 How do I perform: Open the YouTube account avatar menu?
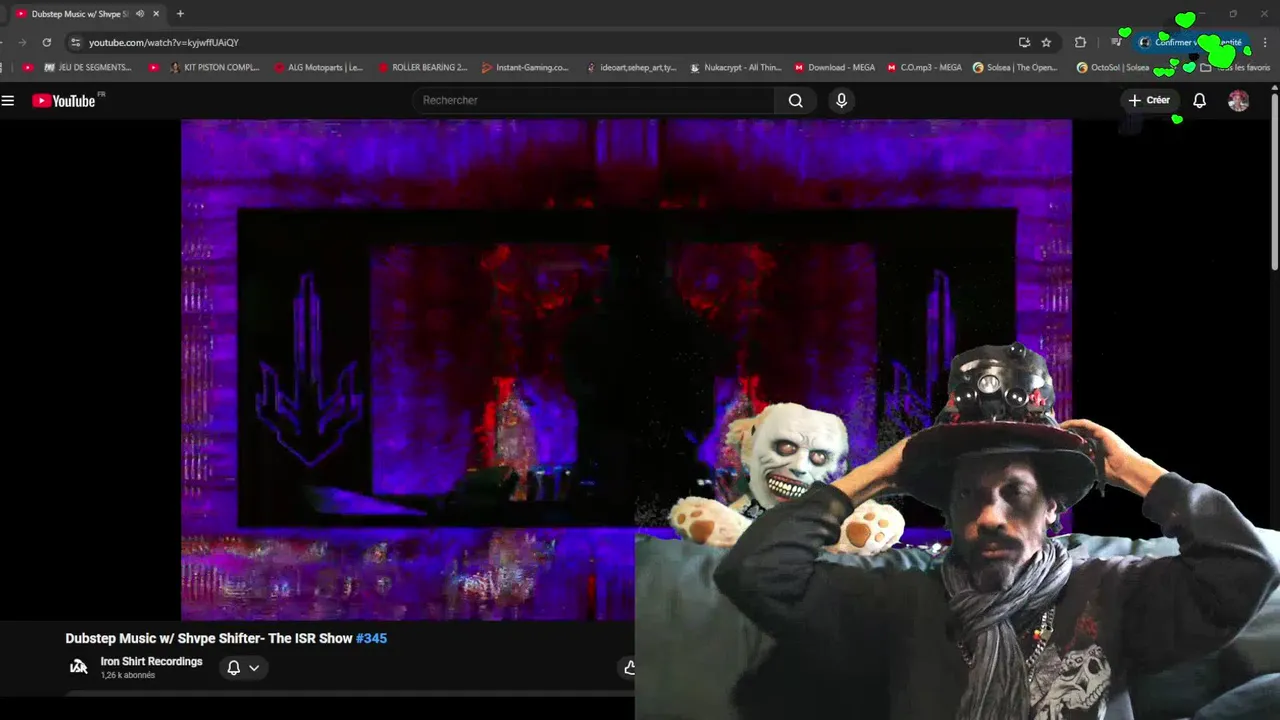(1238, 100)
